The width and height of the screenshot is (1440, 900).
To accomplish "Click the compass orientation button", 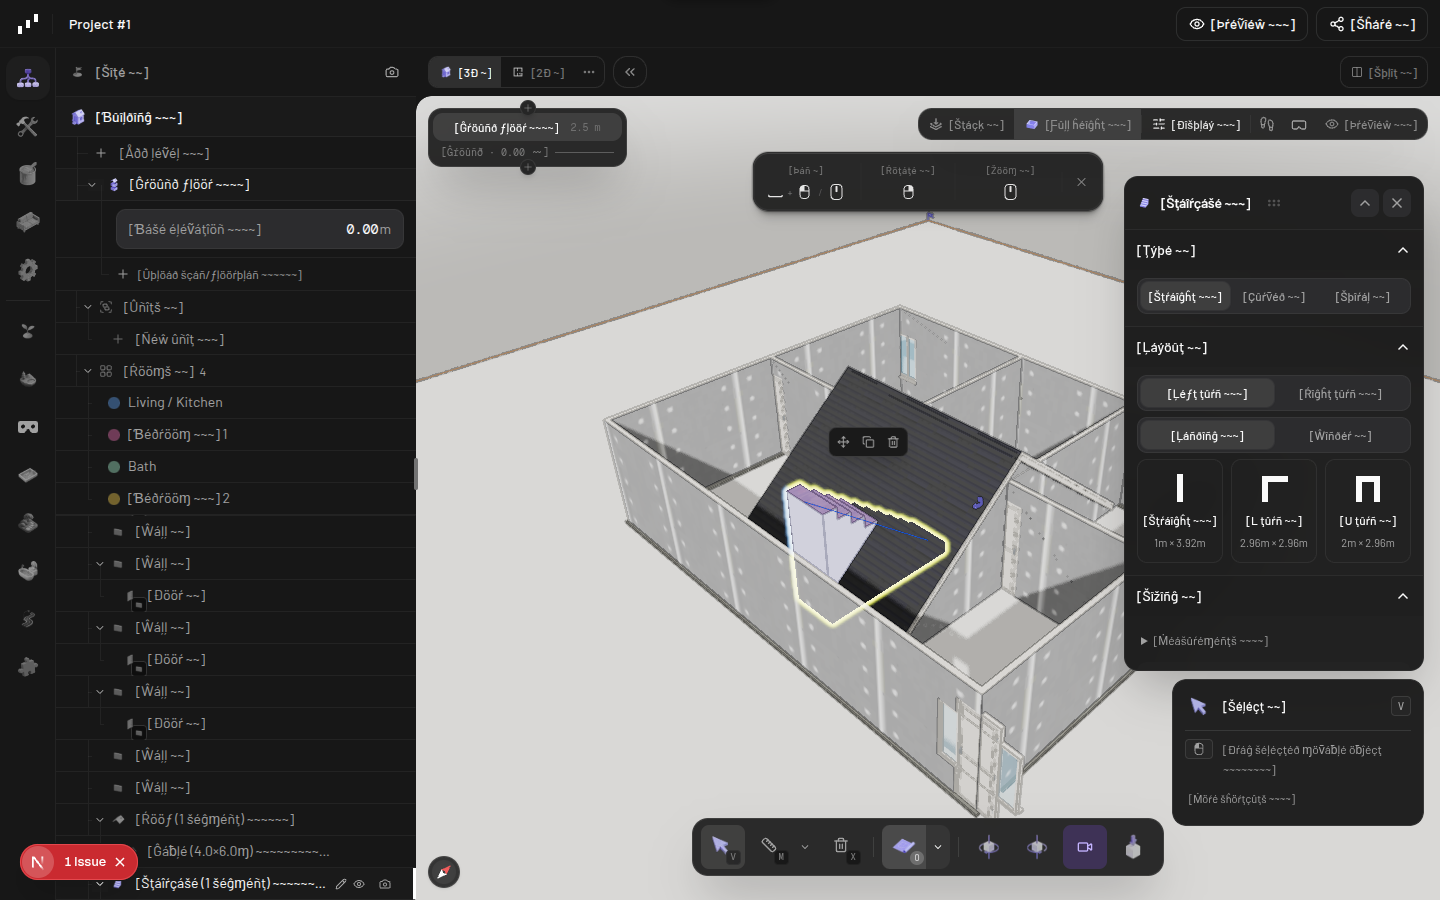I will [444, 872].
